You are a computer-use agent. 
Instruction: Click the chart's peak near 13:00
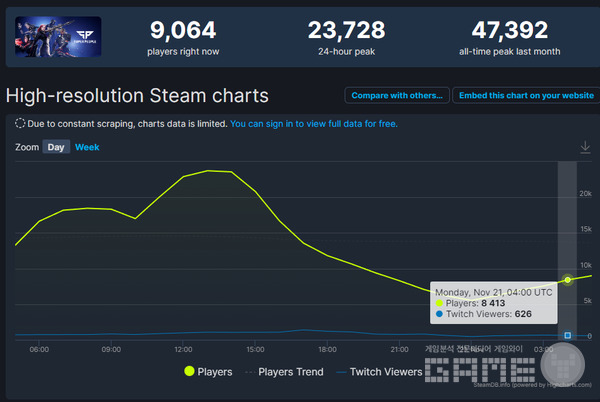click(212, 171)
